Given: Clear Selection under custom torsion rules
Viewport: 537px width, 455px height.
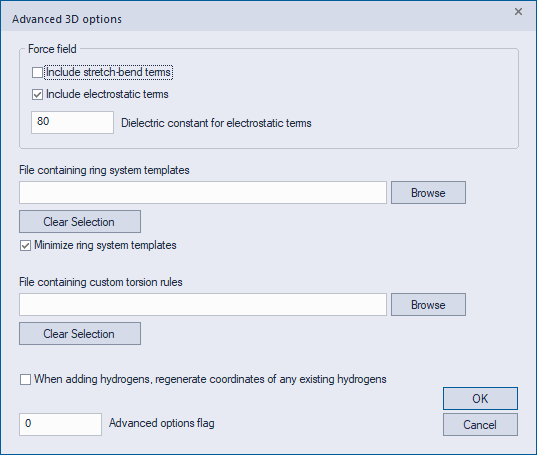Looking at the screenshot, I should click(x=80, y=333).
